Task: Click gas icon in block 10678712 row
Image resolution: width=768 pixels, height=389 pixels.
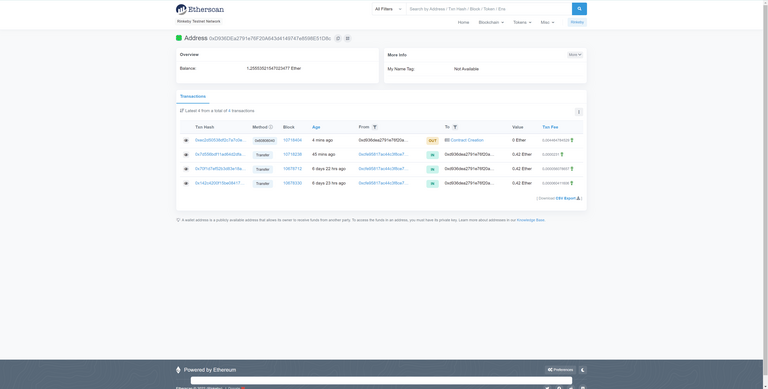Action: pos(572,169)
